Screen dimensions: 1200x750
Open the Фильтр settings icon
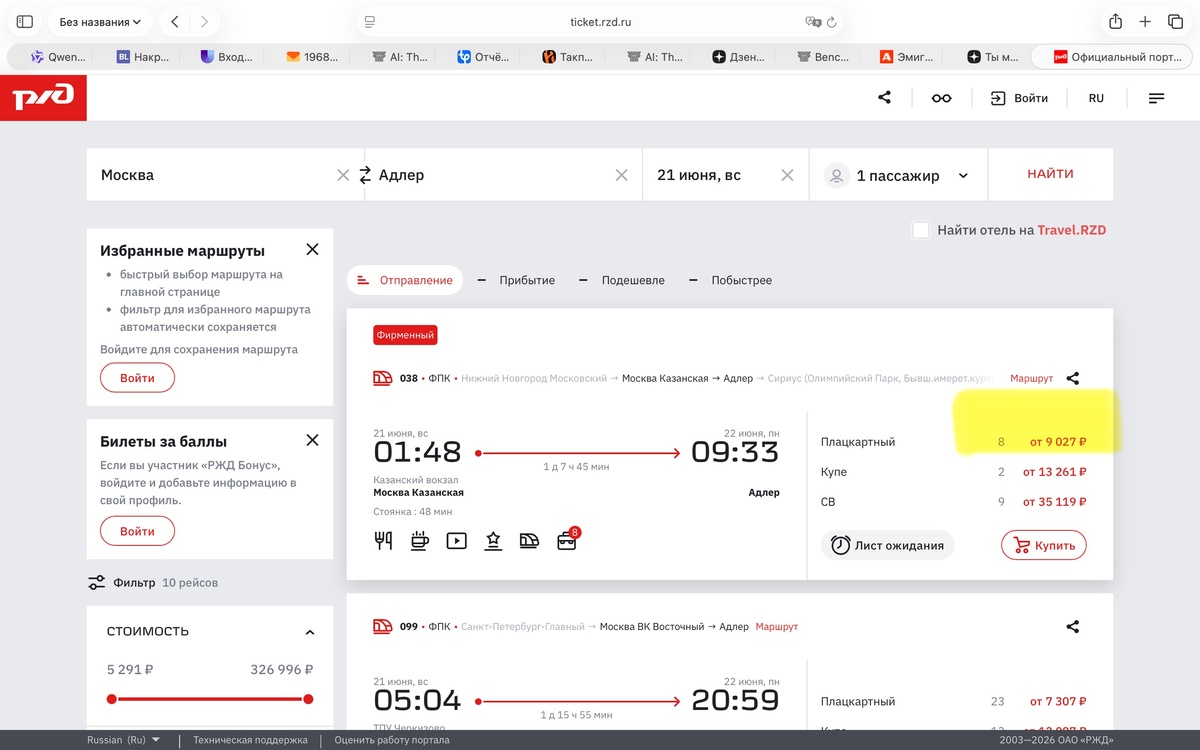(x=97, y=582)
